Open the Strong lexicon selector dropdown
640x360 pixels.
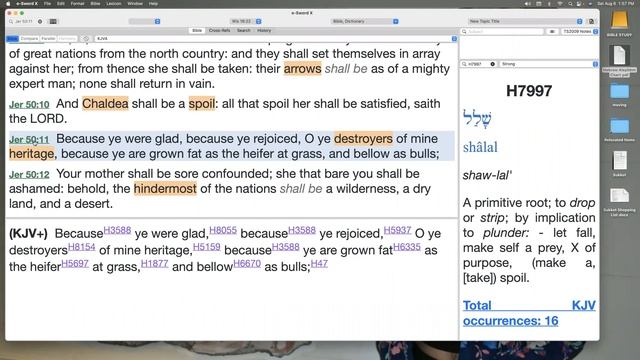tap(549, 64)
